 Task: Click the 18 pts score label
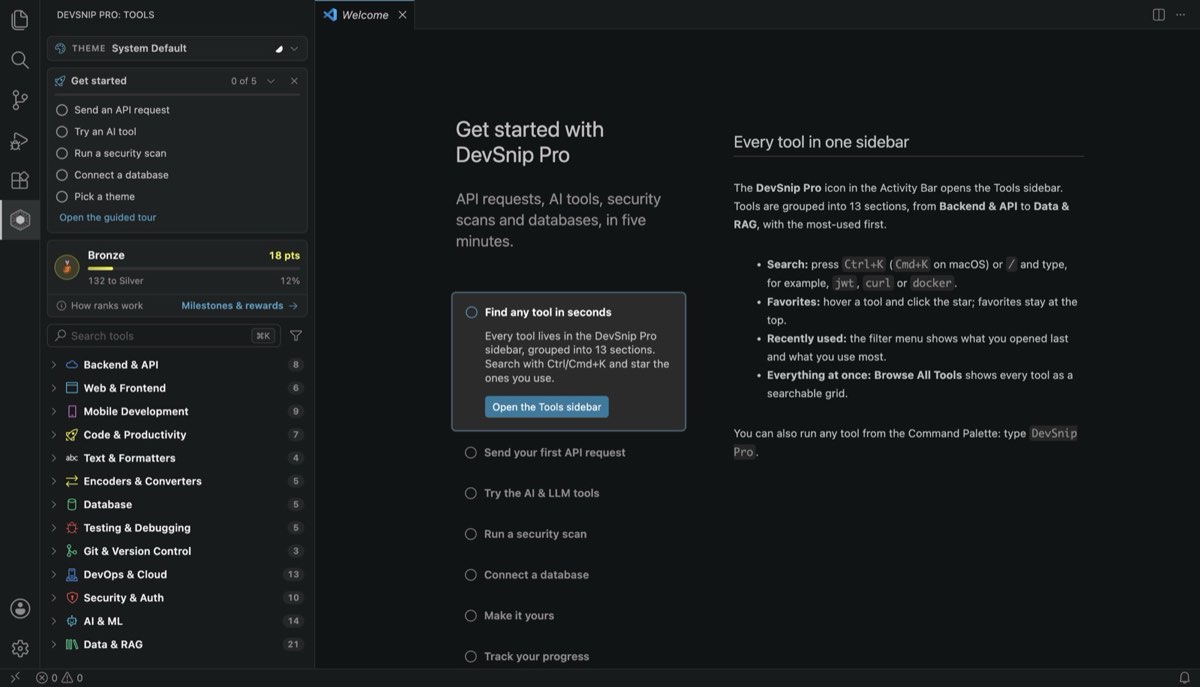[x=284, y=255]
